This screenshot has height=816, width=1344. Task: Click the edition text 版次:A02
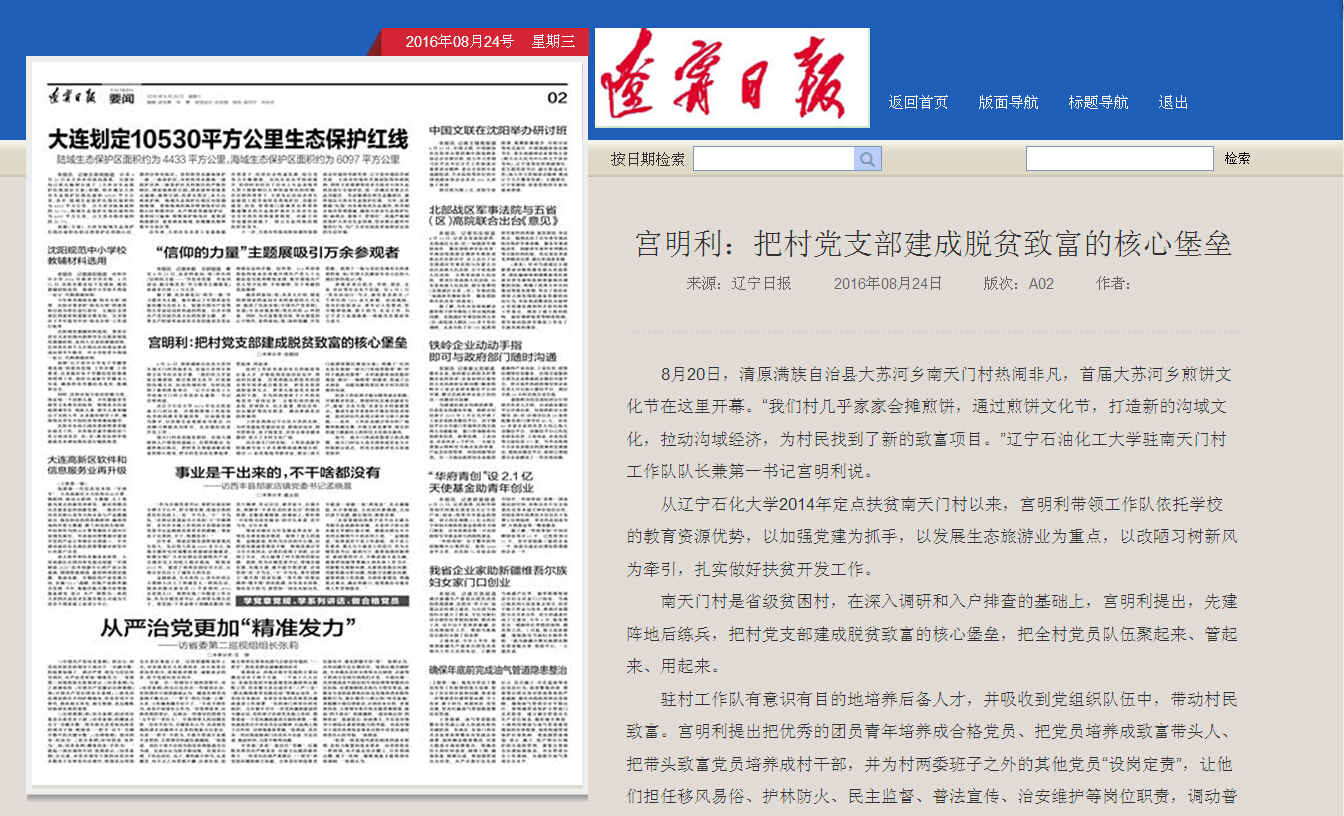pos(1018,283)
